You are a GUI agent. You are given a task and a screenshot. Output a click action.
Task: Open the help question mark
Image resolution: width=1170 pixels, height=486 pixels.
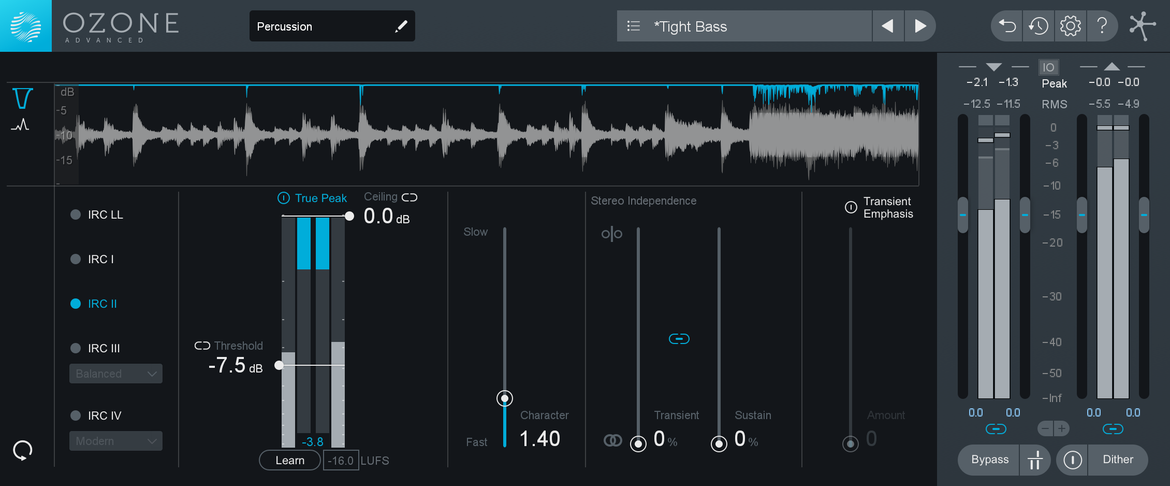pos(1101,26)
